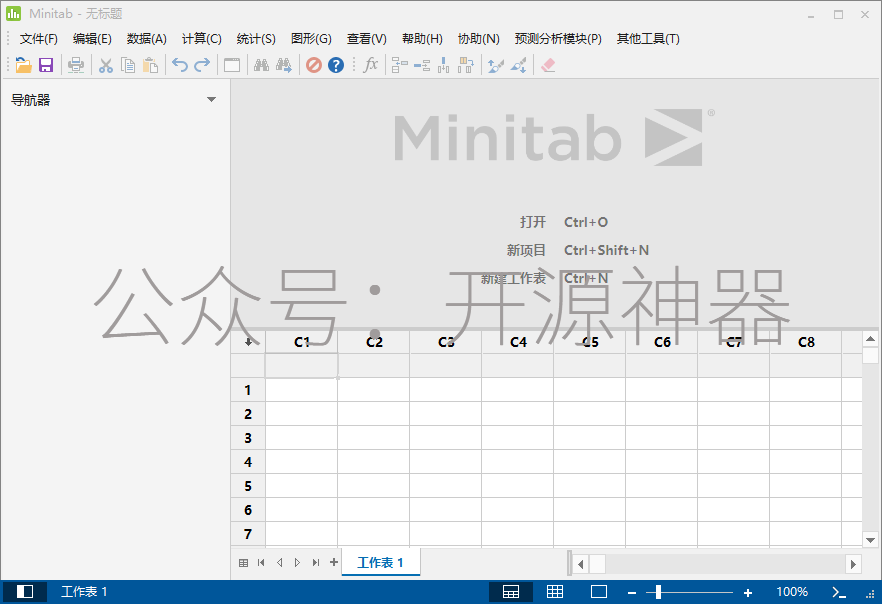Image resolution: width=882 pixels, height=604 pixels.
Task: Click the data entry direction arrow cell
Action: pyautogui.click(x=248, y=341)
